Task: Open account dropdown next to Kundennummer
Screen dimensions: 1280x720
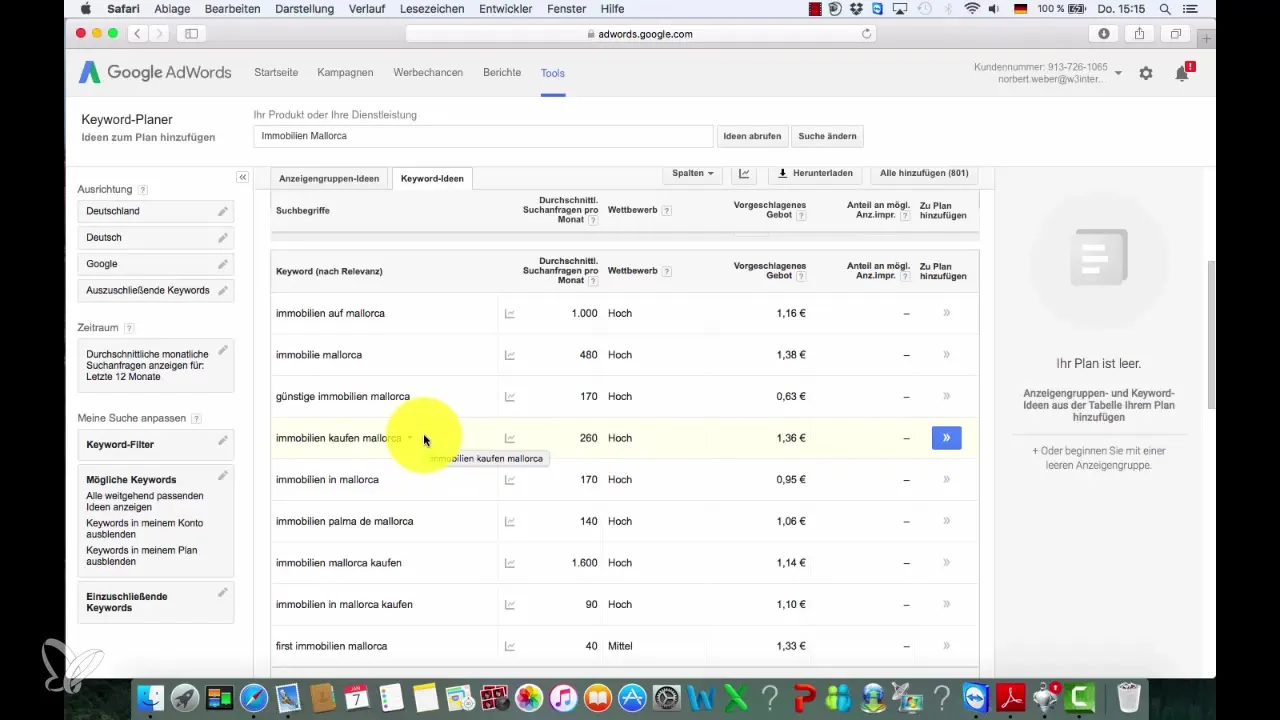Action: (x=1118, y=73)
